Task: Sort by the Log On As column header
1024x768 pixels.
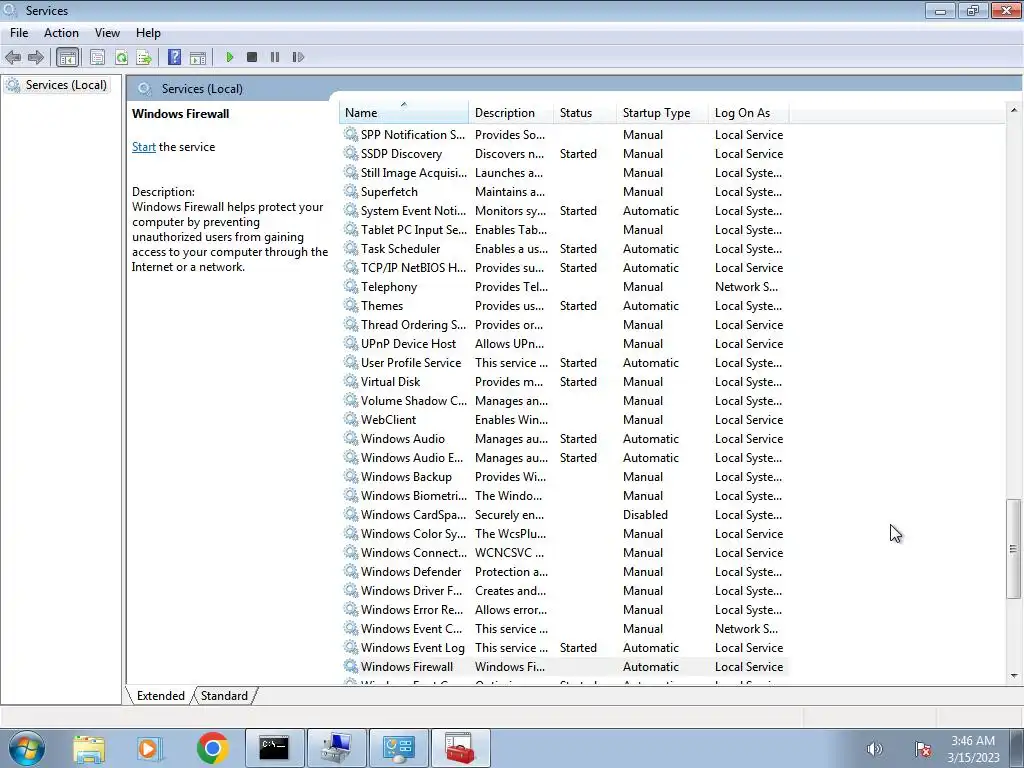Action: pos(748,112)
